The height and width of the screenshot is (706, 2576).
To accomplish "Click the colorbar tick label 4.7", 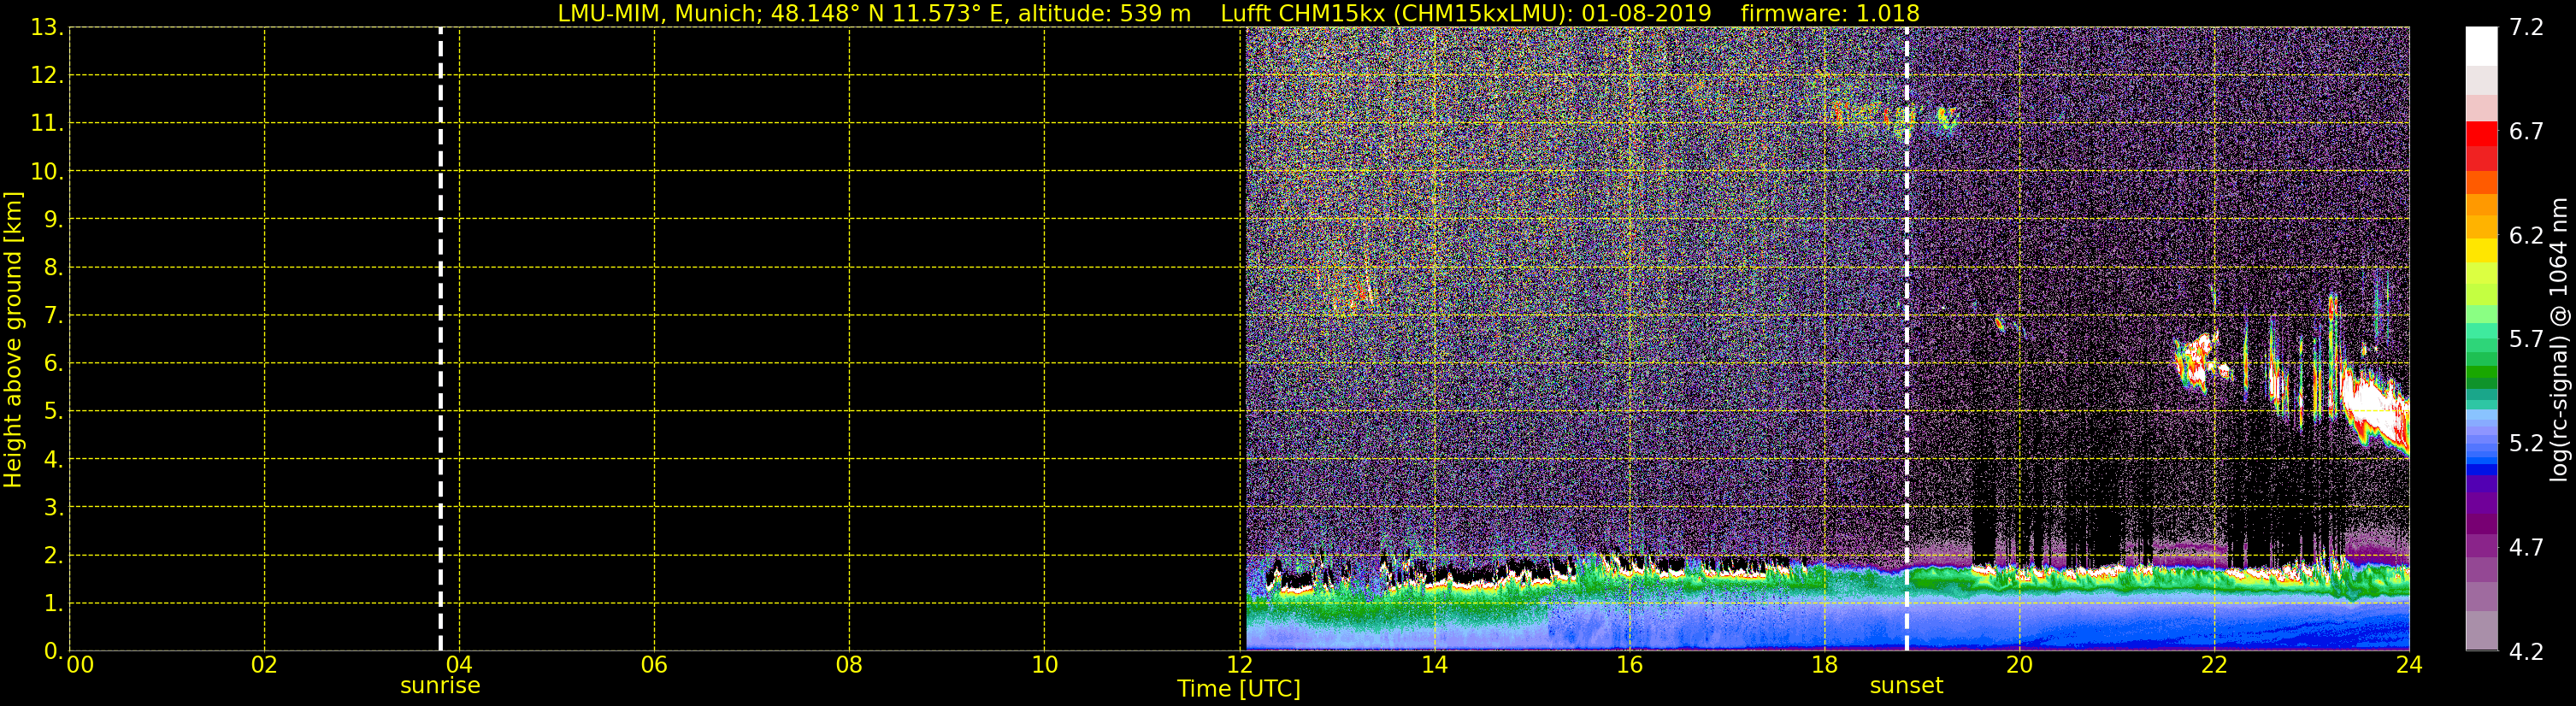I will [x=2526, y=547].
